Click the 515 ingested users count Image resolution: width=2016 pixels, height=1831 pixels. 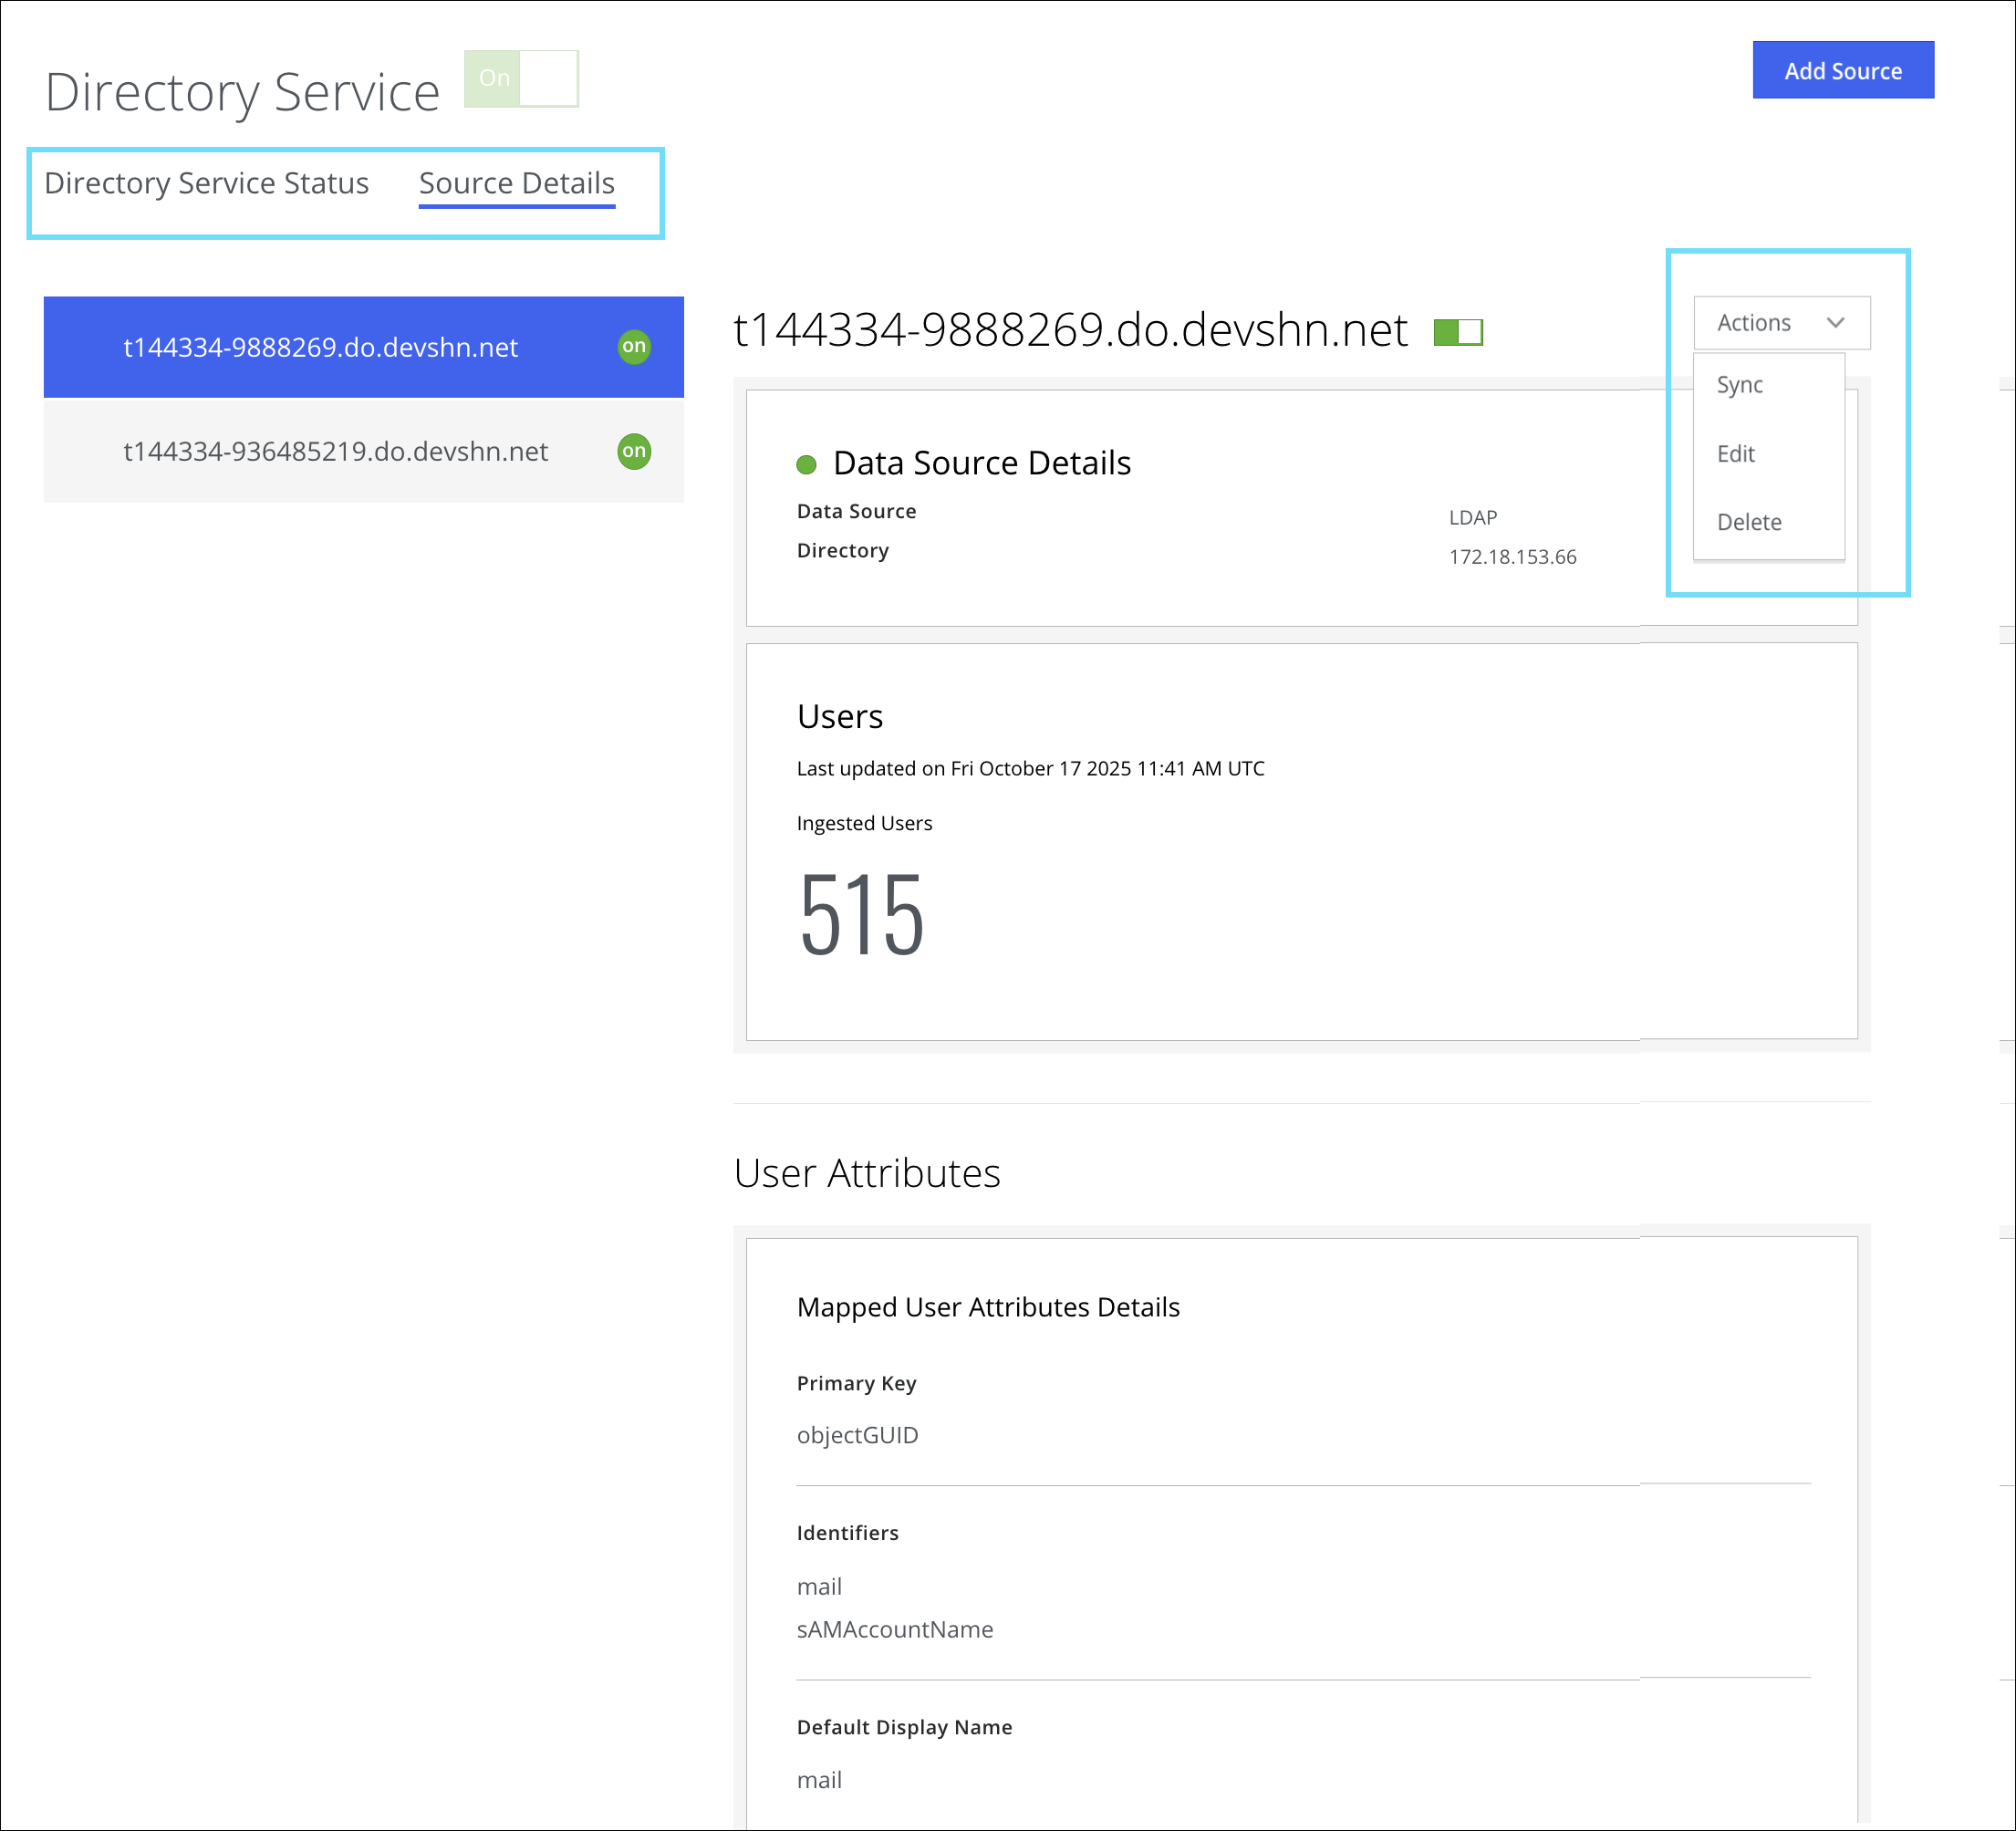(x=861, y=914)
